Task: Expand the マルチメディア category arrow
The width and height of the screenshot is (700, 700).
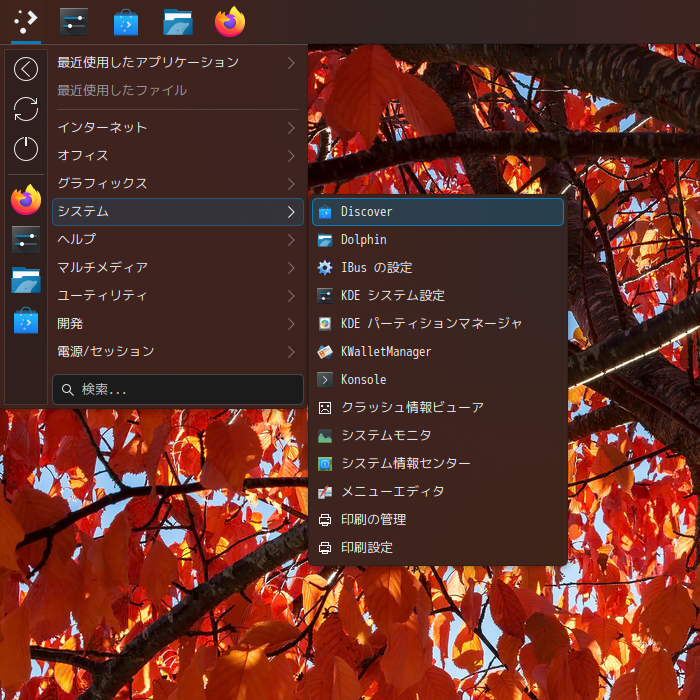Action: pos(291,268)
